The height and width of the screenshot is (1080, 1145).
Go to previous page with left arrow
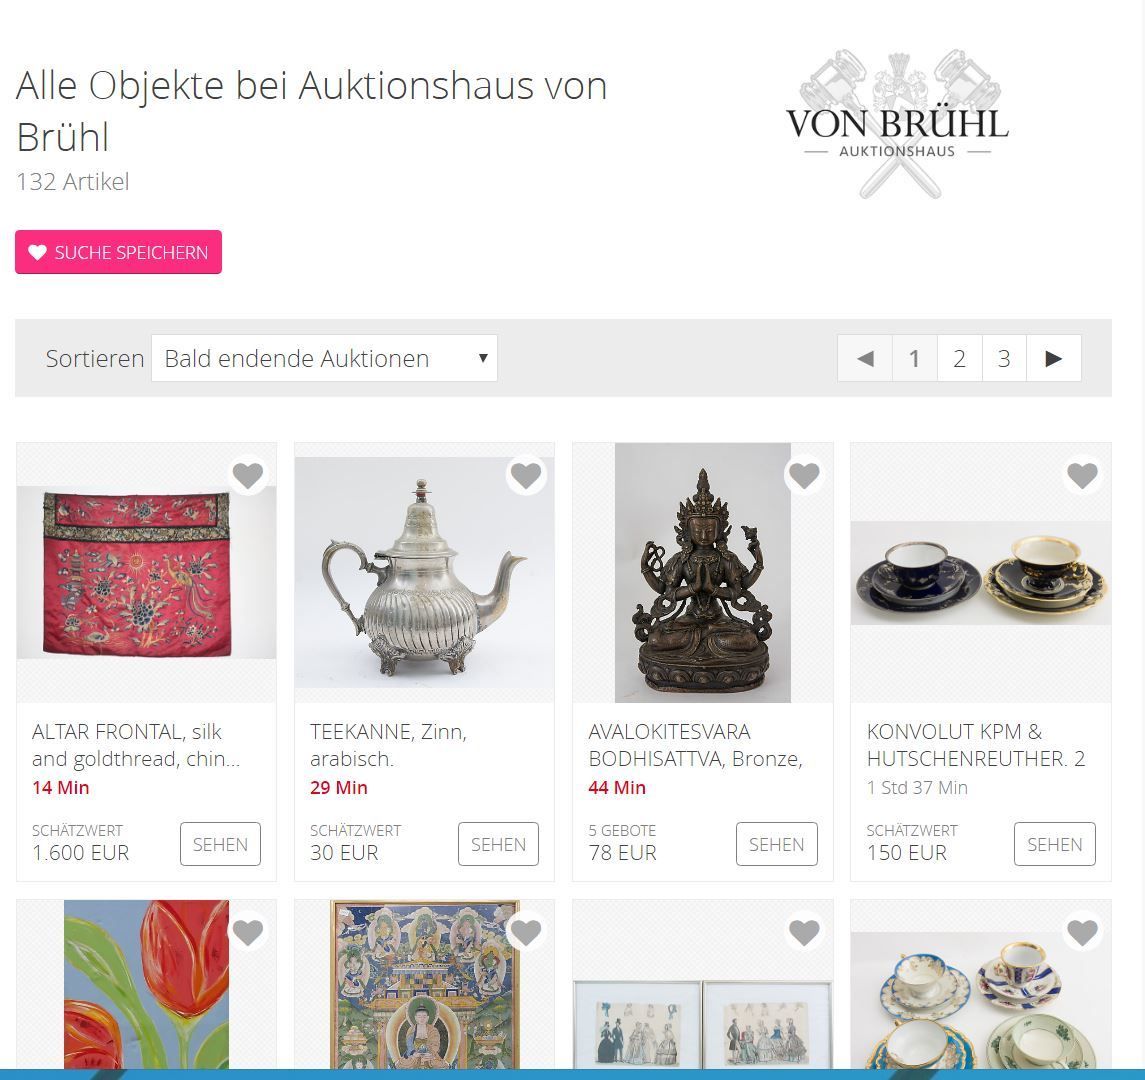[865, 358]
